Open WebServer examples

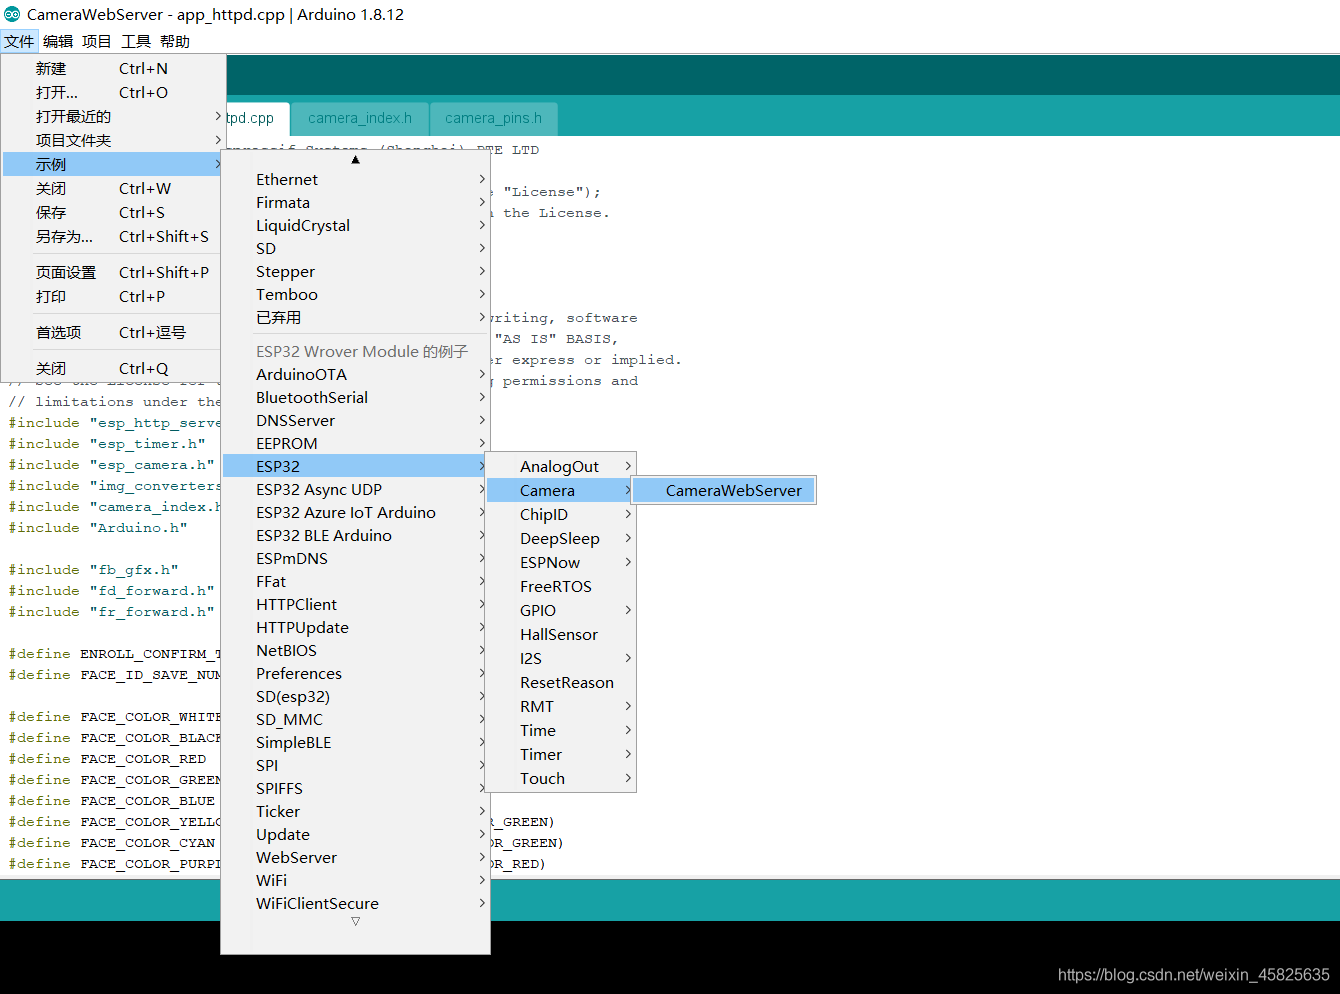pyautogui.click(x=355, y=857)
